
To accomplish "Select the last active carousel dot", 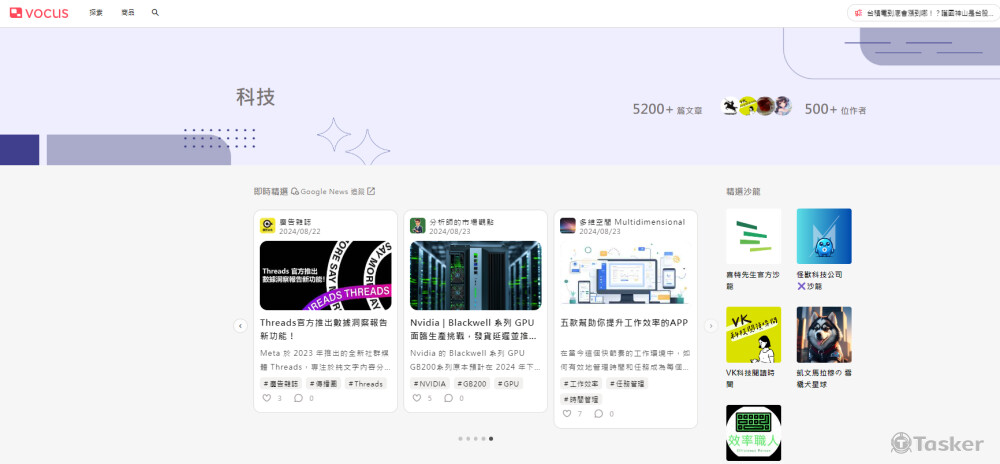I will [x=491, y=439].
